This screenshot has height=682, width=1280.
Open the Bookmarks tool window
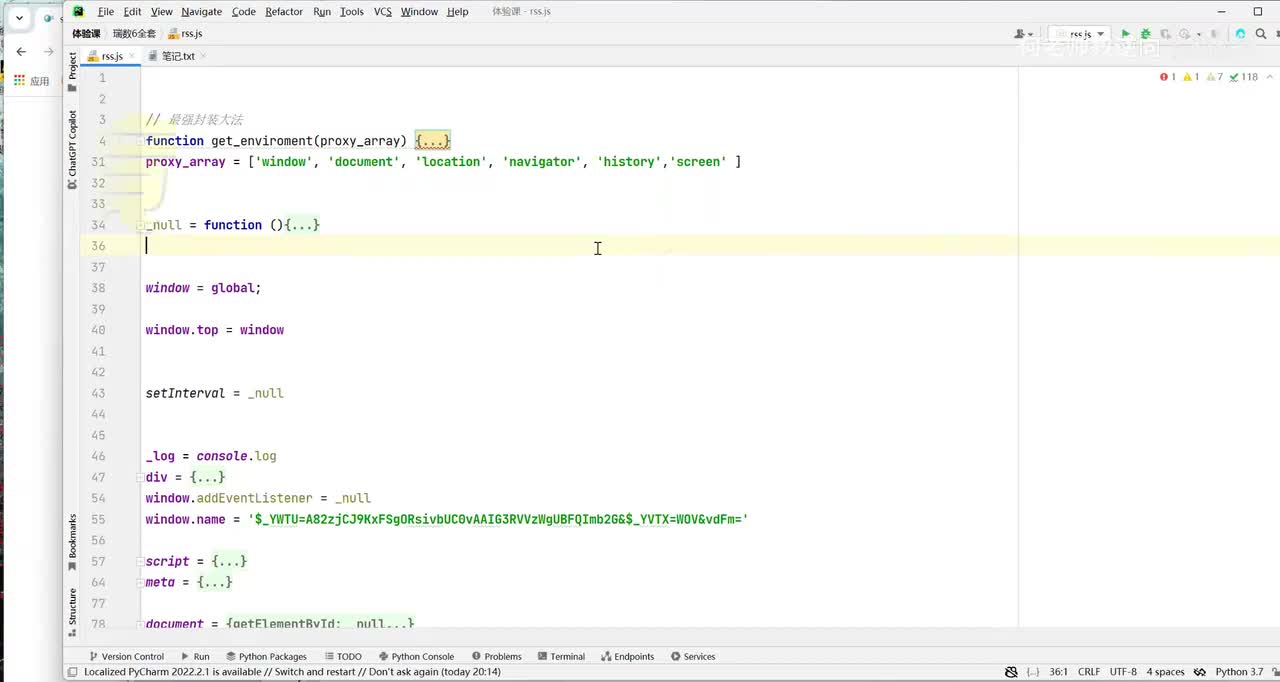click(72, 543)
